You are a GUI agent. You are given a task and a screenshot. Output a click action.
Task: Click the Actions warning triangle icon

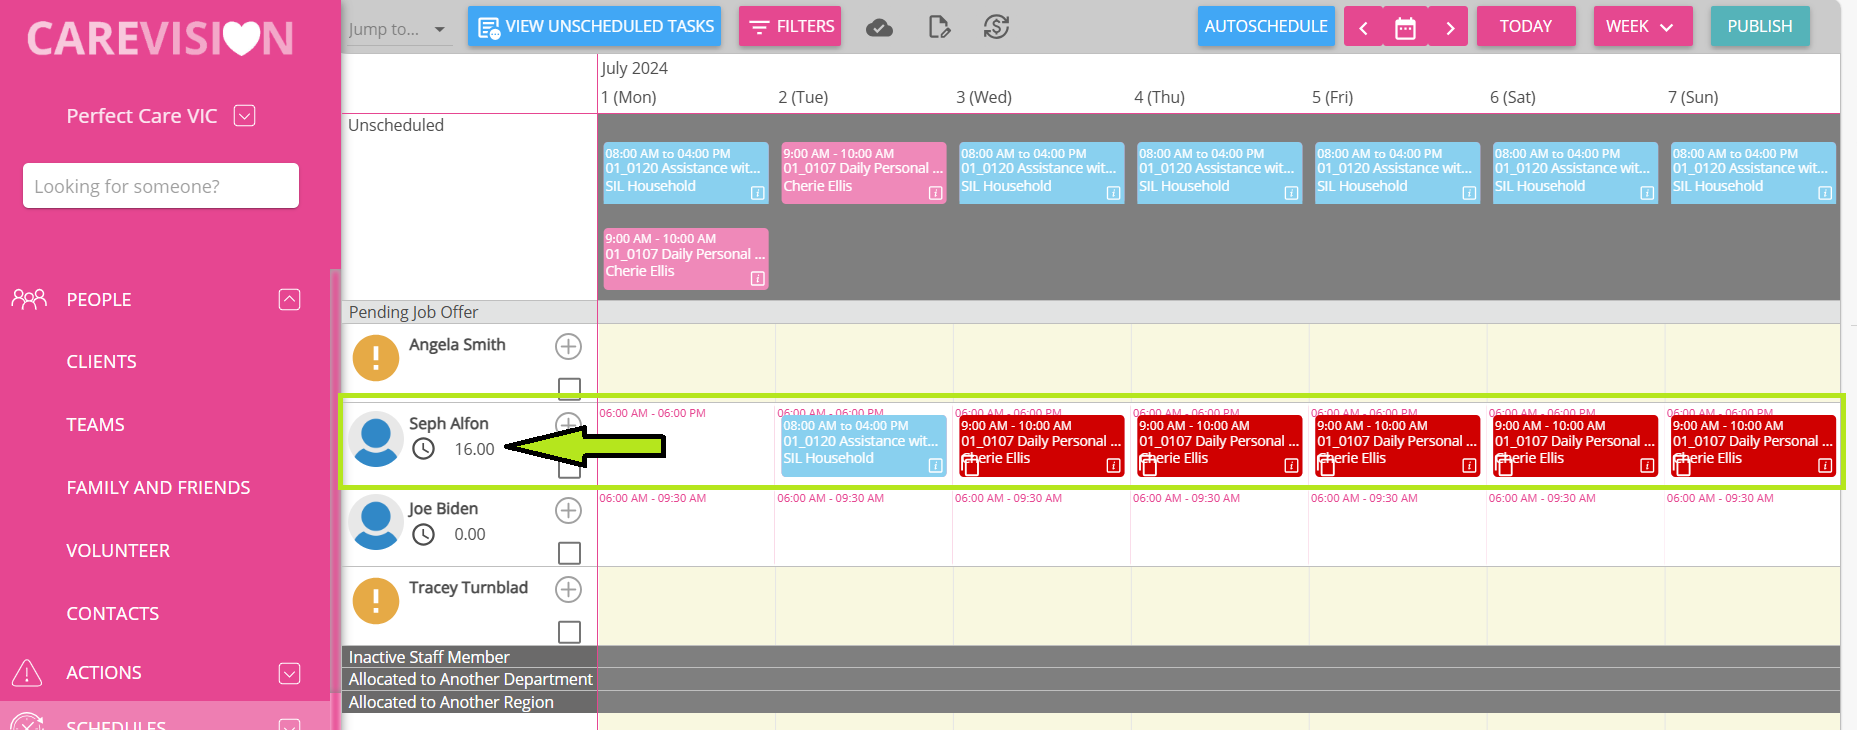27,673
